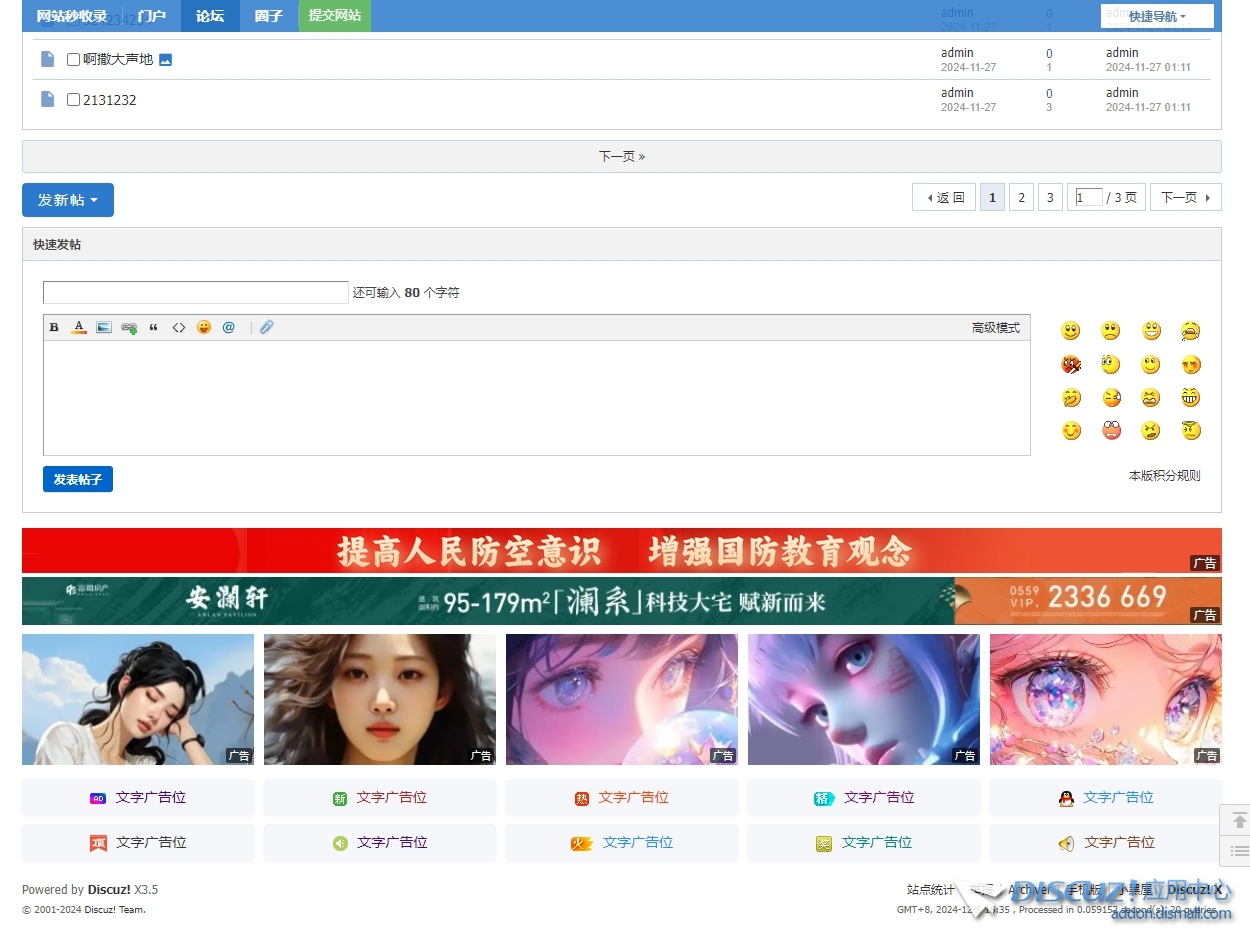The width and height of the screenshot is (1250, 939).
Task: Click the insert link icon
Action: [x=129, y=328]
